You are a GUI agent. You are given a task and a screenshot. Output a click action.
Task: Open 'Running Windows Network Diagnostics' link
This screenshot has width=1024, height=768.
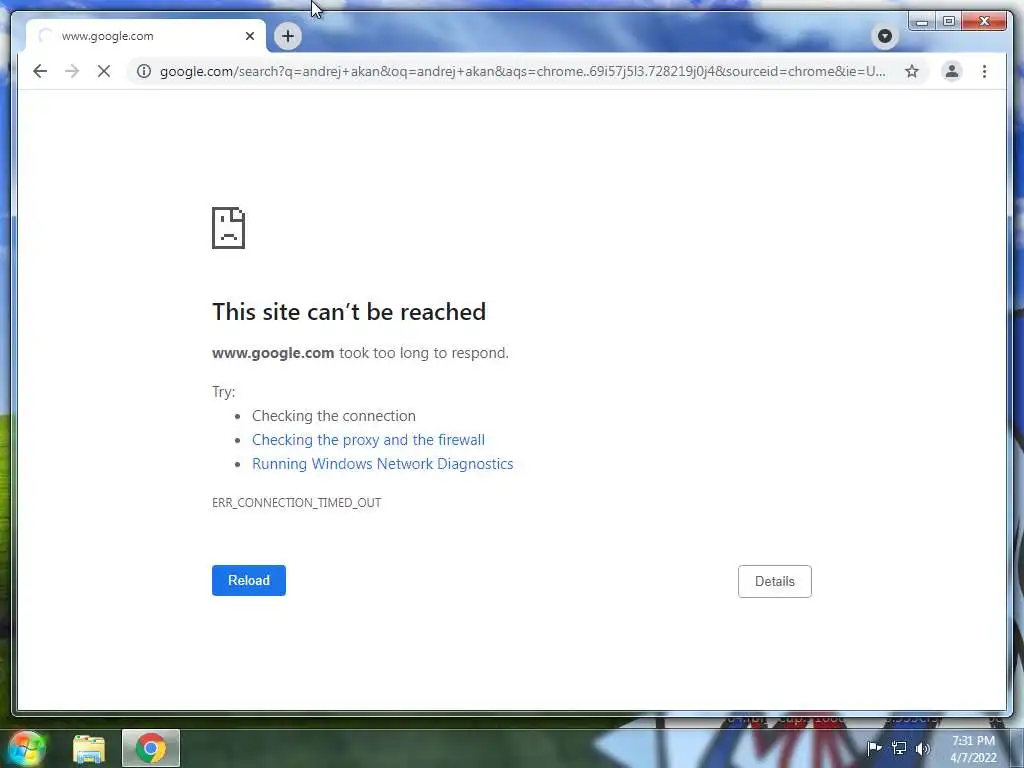(383, 464)
